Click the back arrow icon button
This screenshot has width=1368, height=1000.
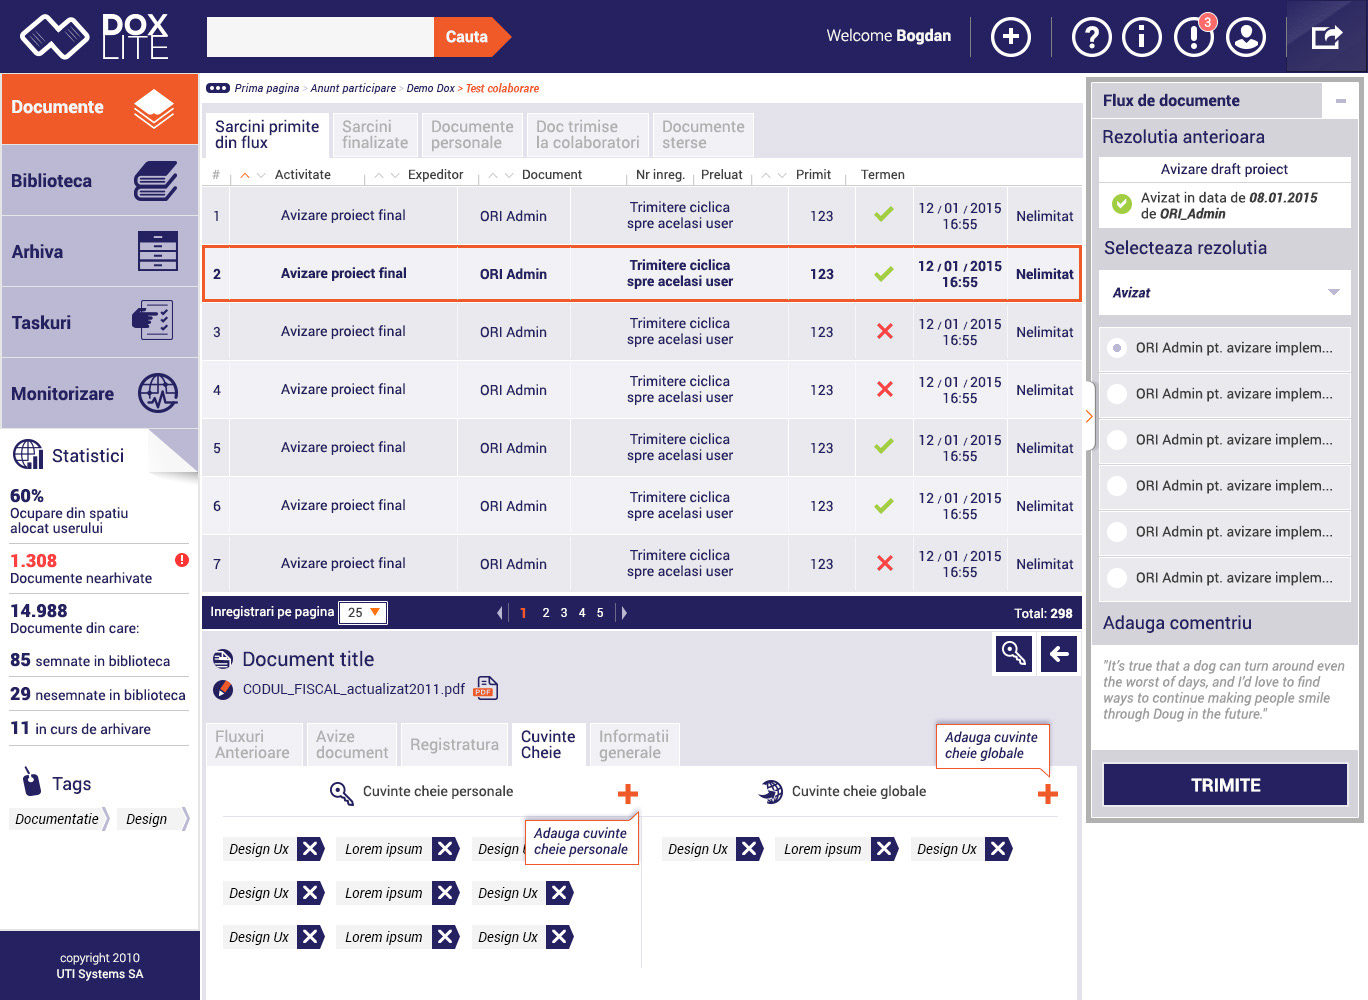(1059, 654)
